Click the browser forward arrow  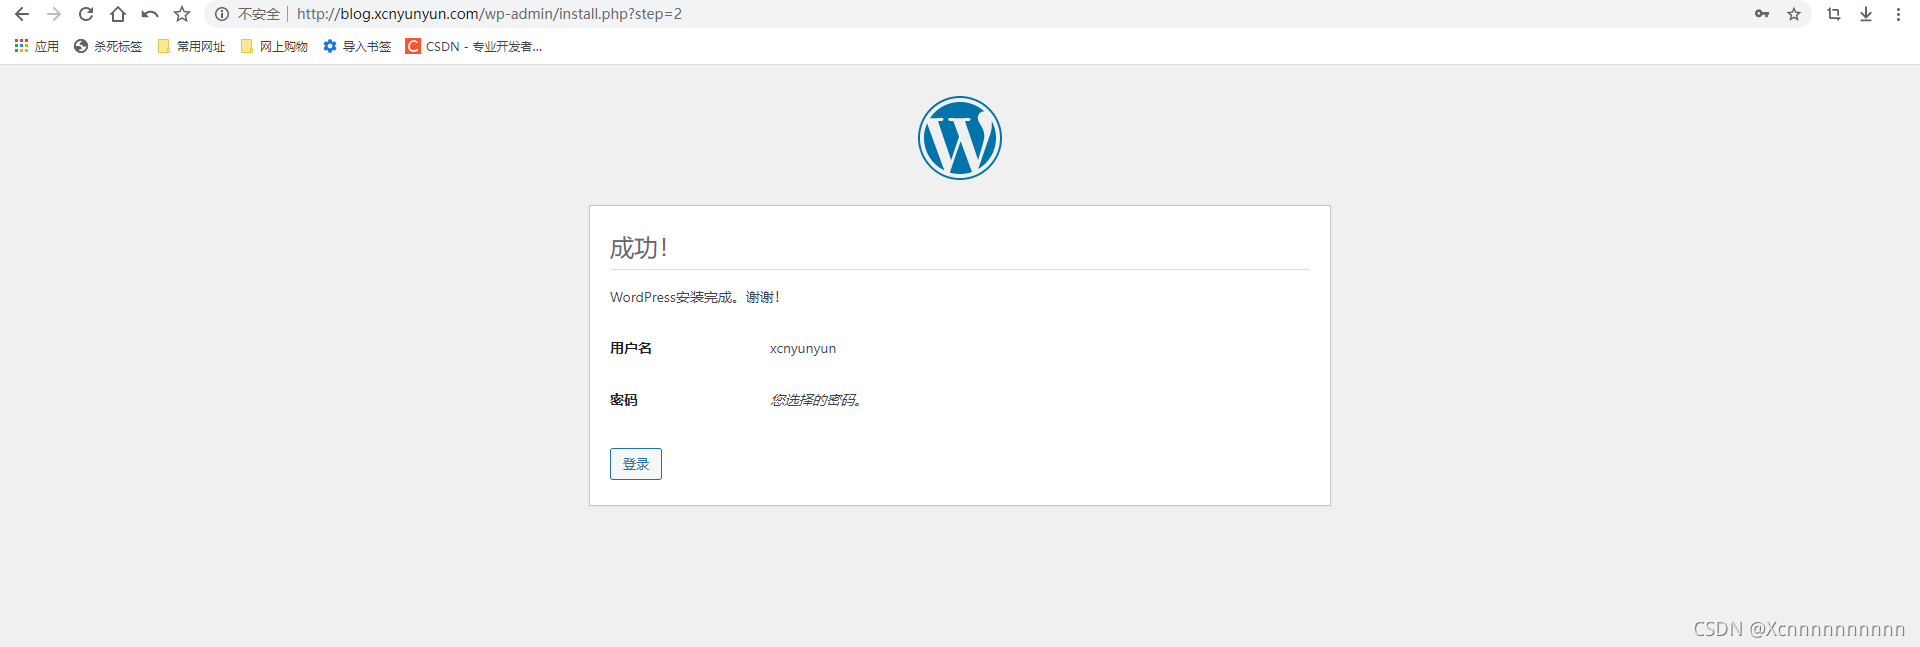54,14
